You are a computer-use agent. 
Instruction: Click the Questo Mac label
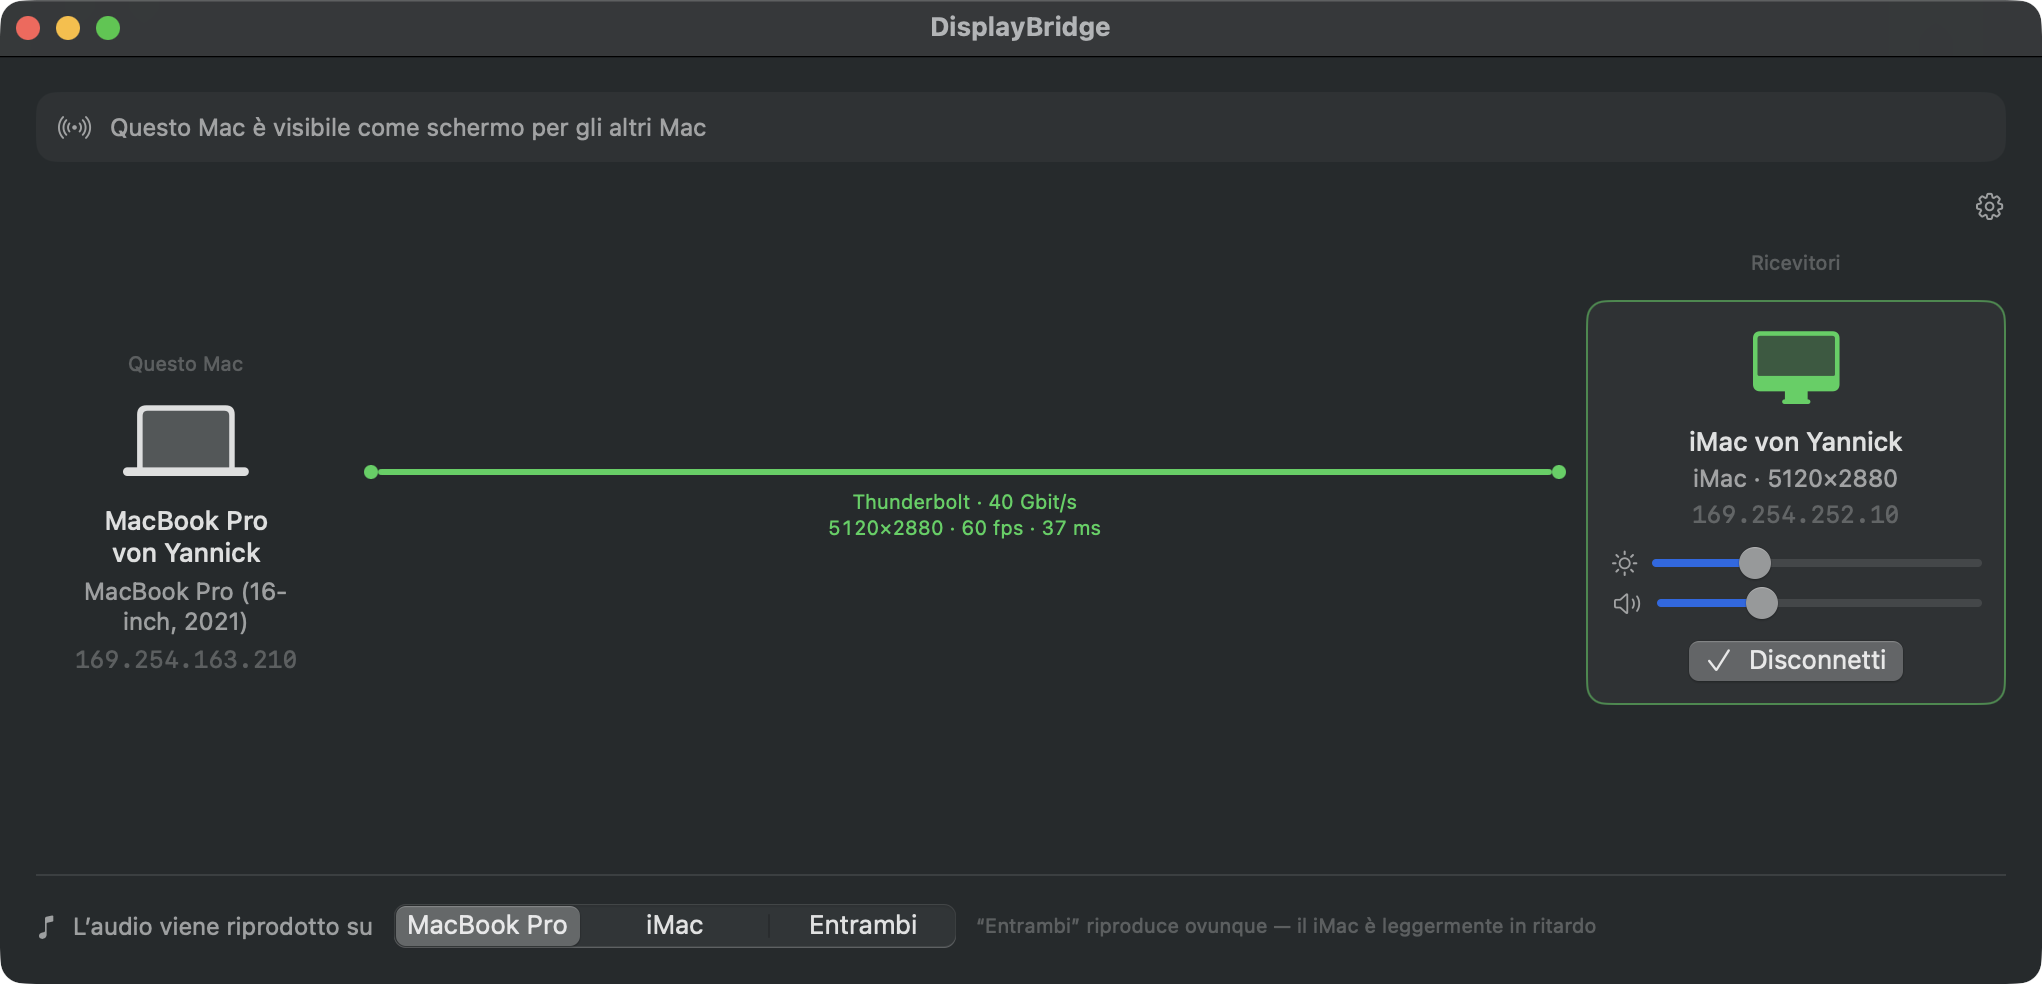(186, 364)
